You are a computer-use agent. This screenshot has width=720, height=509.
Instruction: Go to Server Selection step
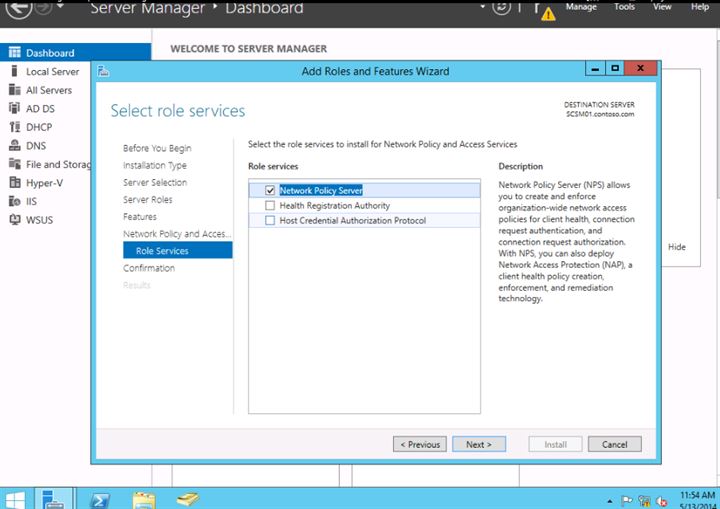pos(155,182)
